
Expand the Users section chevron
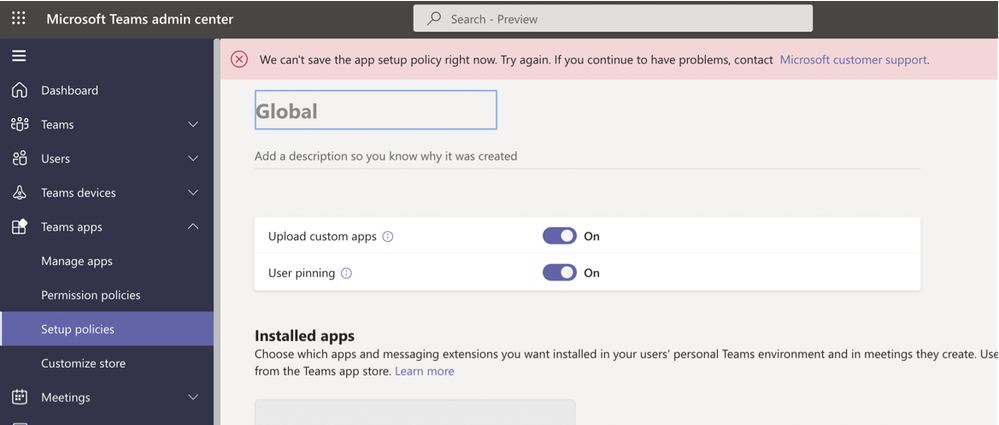point(193,158)
